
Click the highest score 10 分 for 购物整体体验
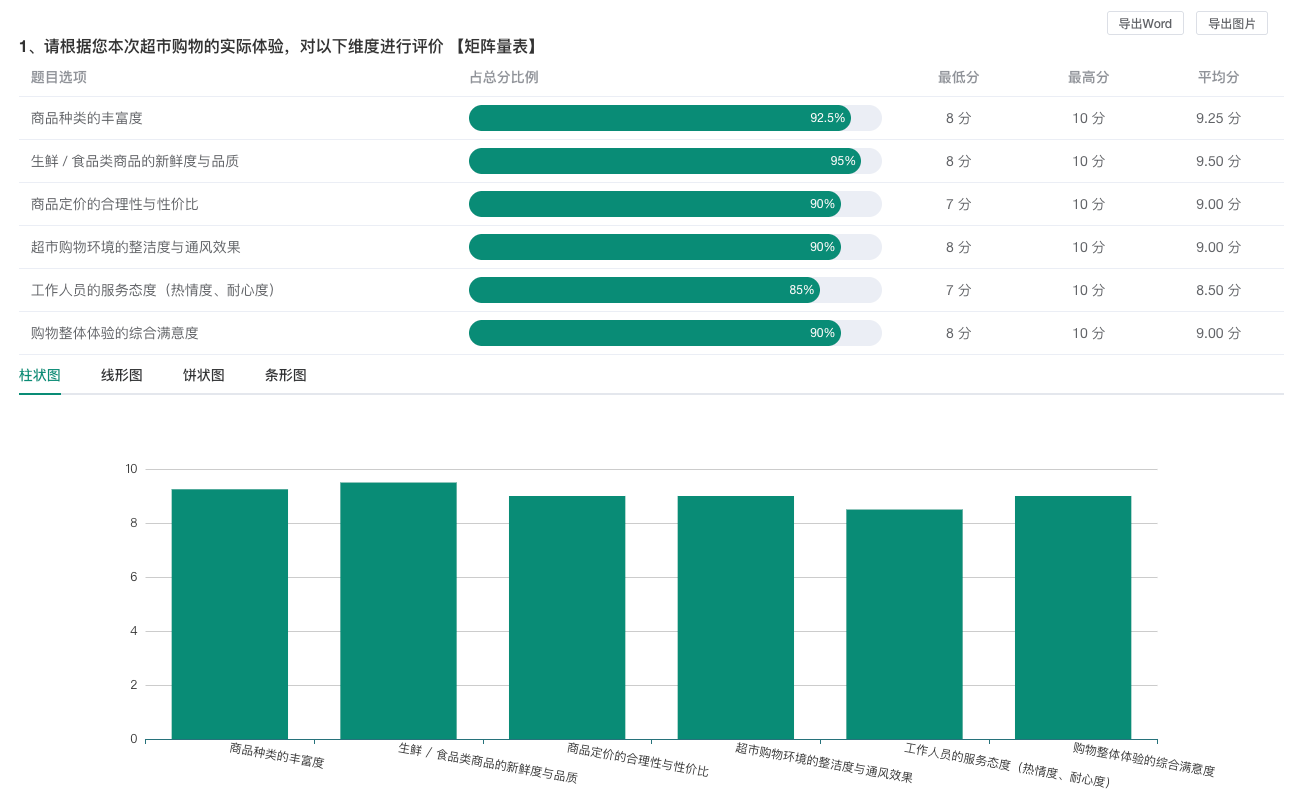(x=1088, y=333)
